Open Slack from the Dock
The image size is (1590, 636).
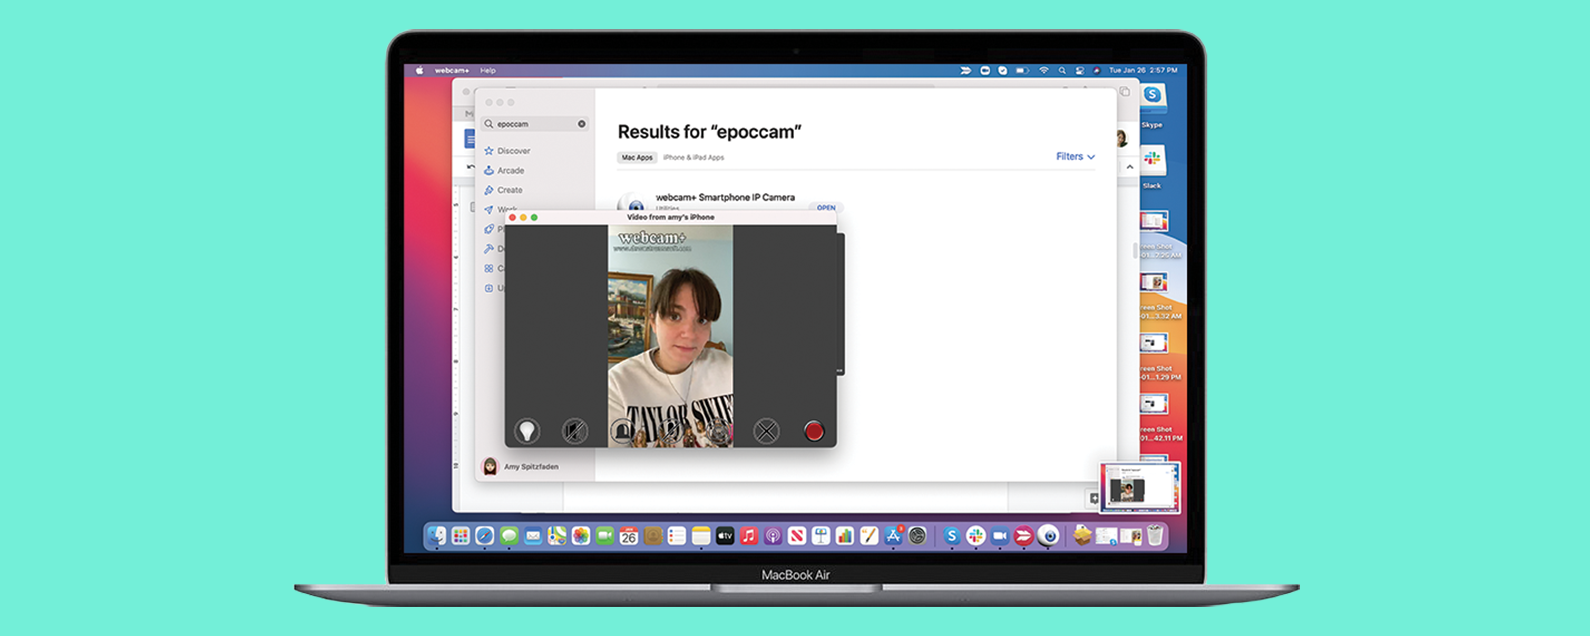976,536
